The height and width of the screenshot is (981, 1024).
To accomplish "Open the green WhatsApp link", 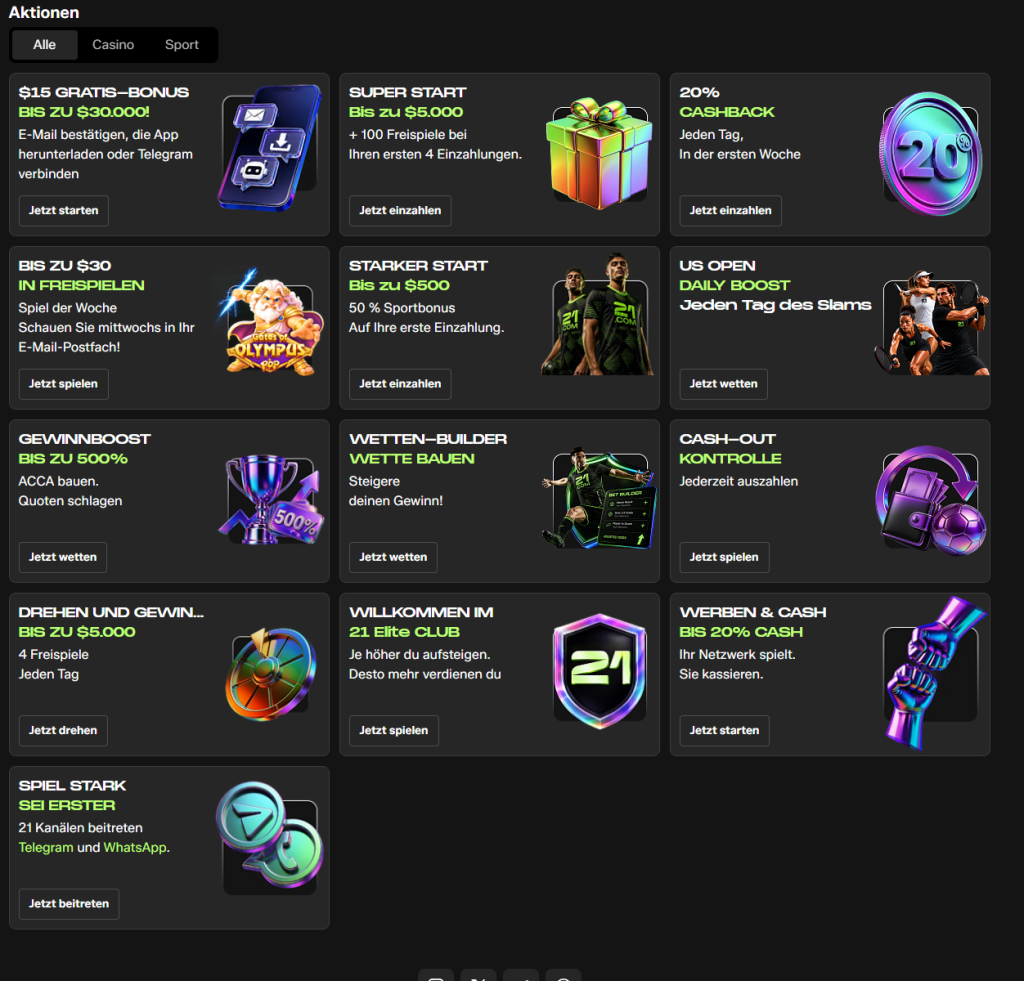I will [x=135, y=847].
